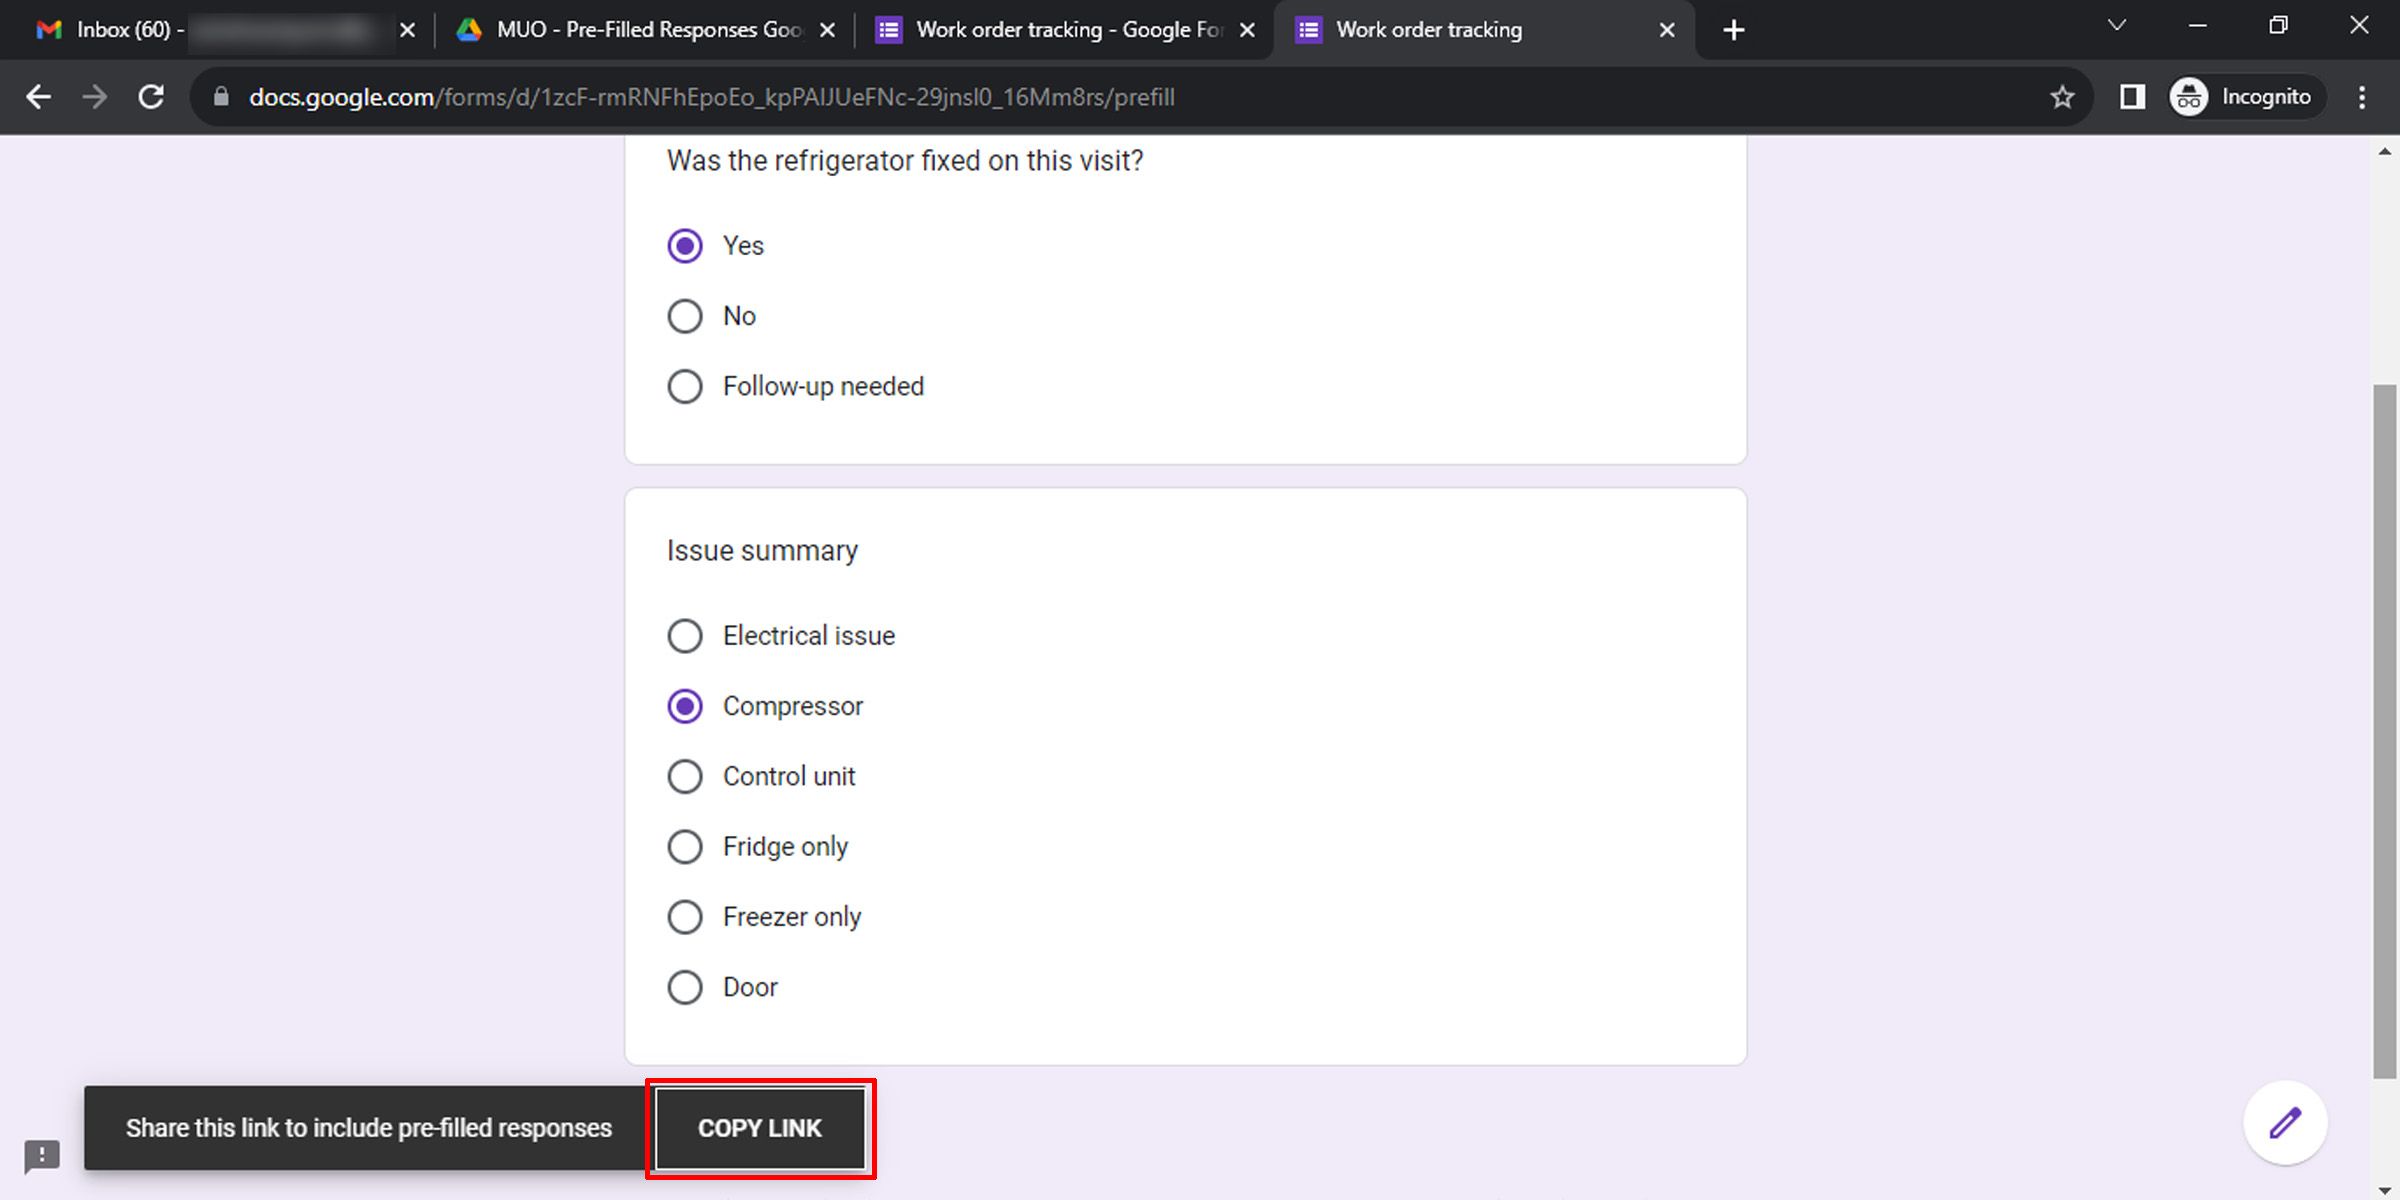Select Fridge only option
The width and height of the screenshot is (2400, 1200).
pos(685,846)
